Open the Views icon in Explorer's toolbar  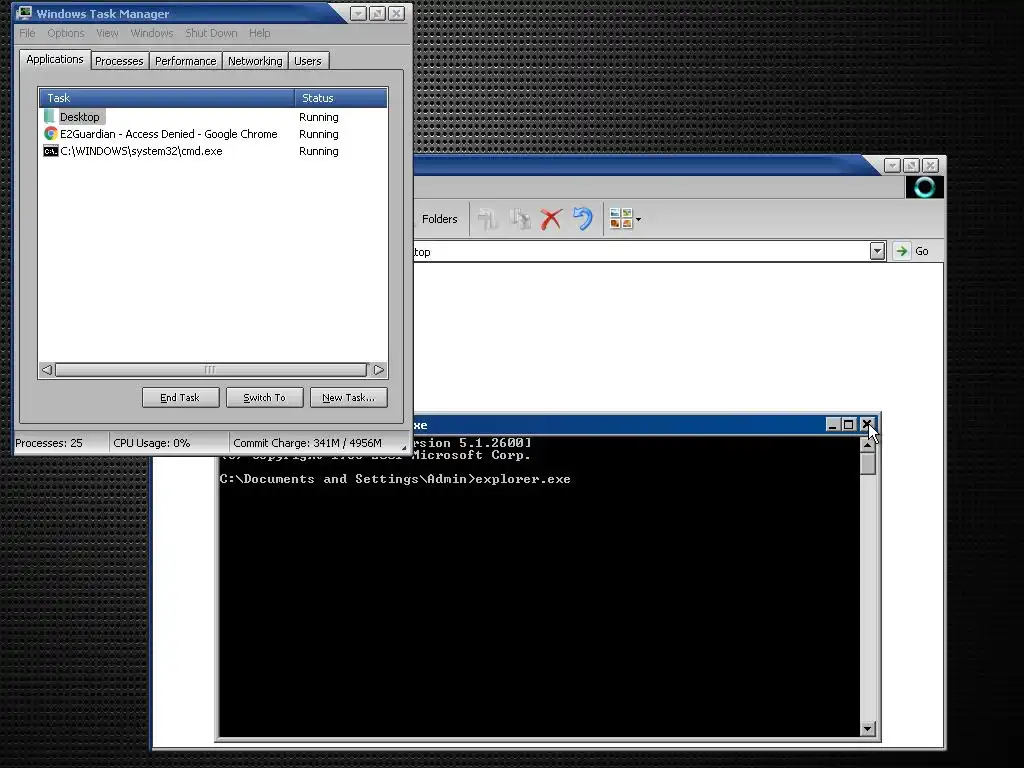pos(620,219)
